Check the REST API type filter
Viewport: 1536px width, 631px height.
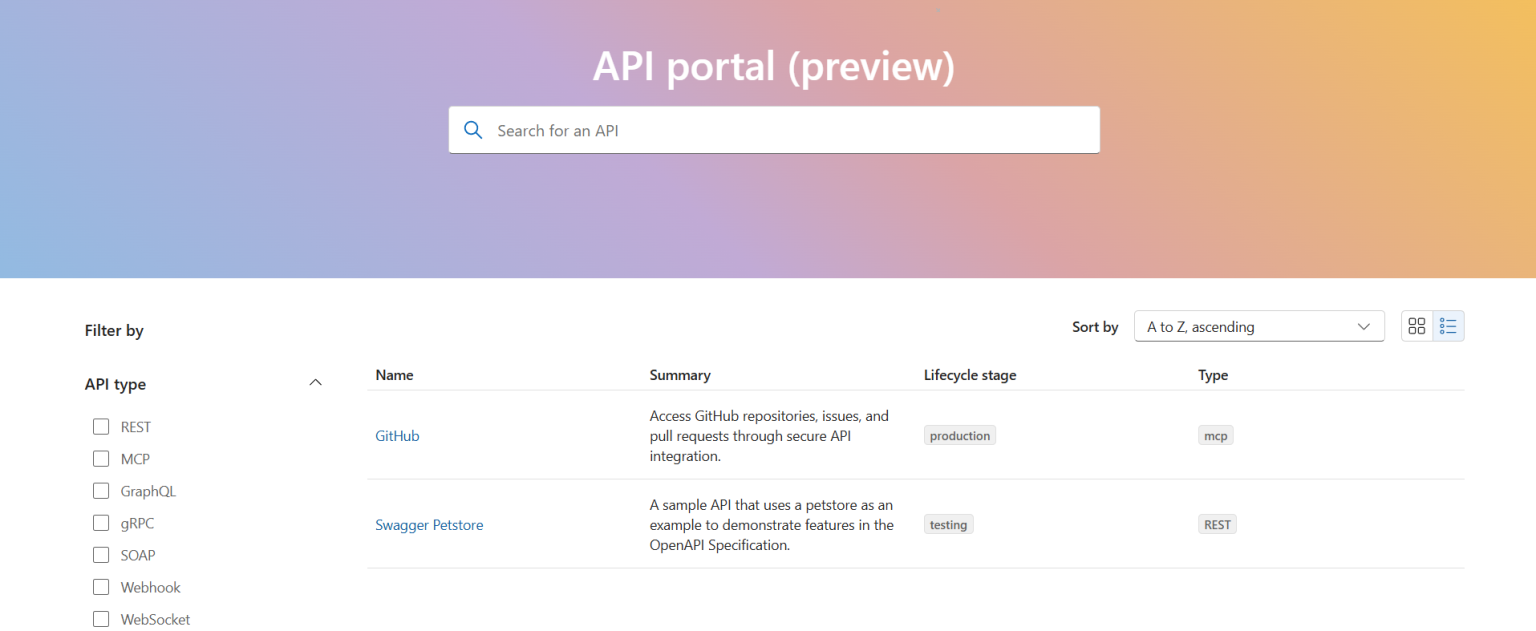click(101, 426)
